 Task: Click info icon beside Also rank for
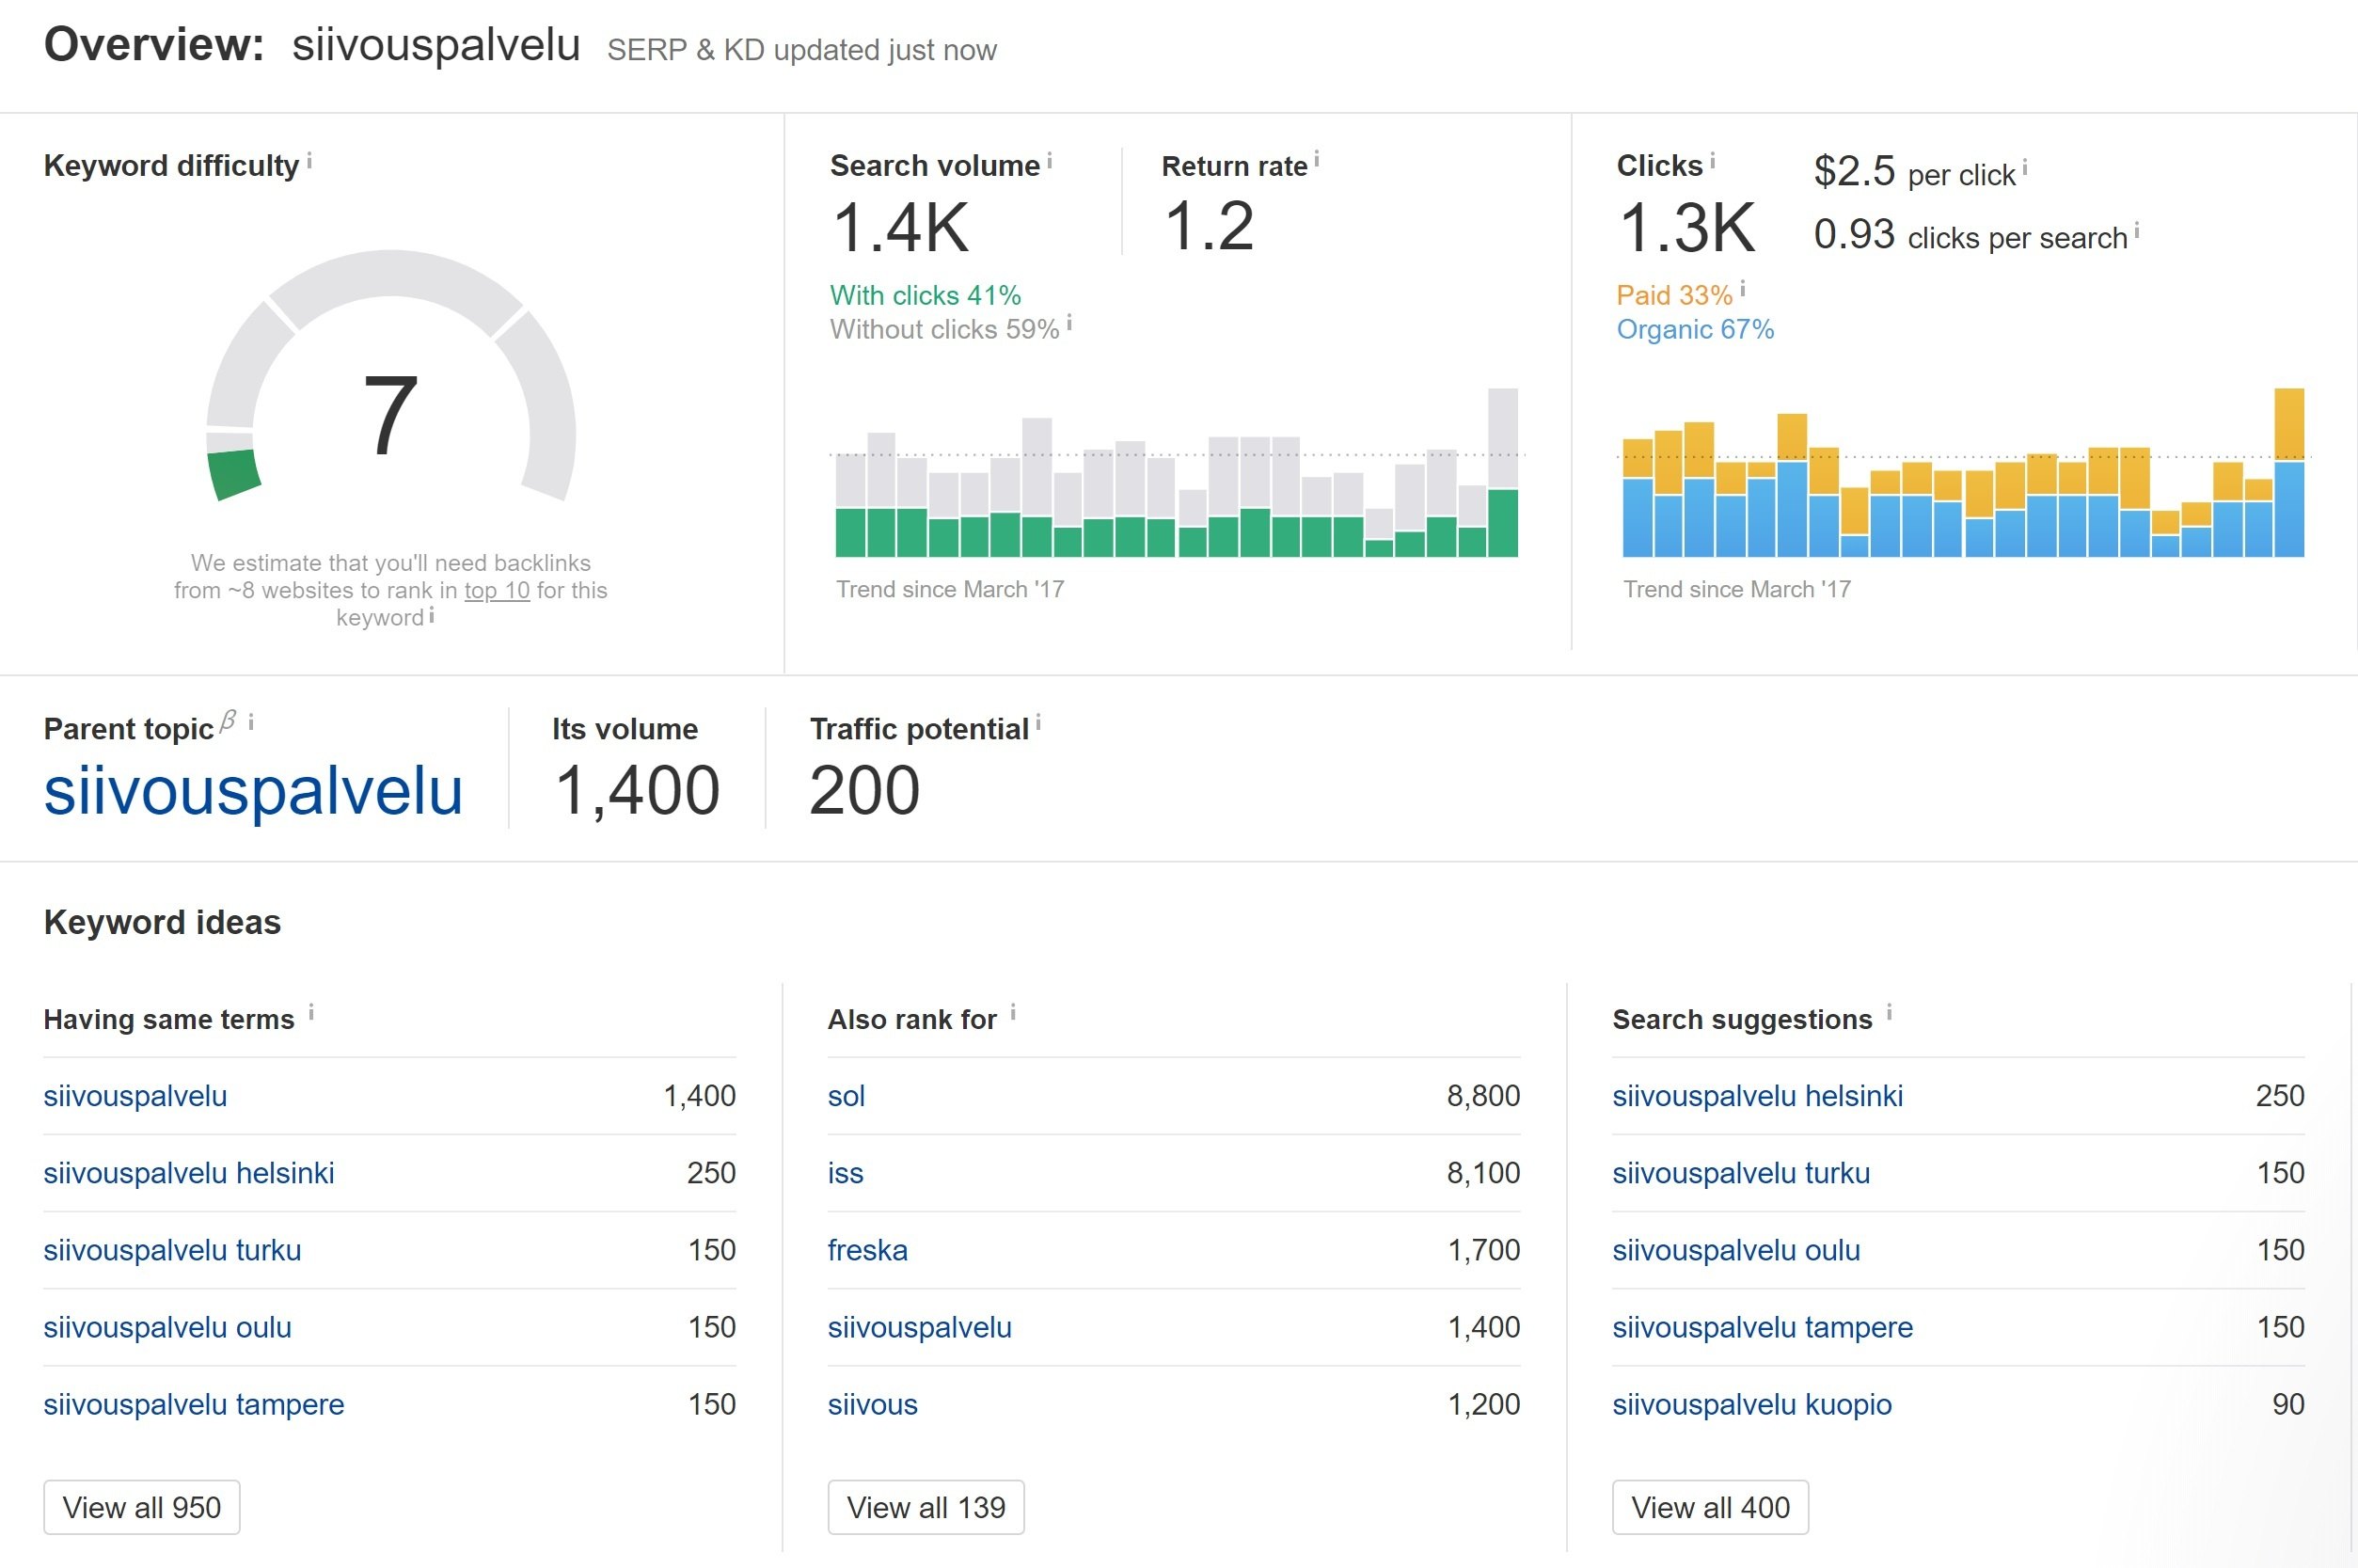tap(1013, 1013)
